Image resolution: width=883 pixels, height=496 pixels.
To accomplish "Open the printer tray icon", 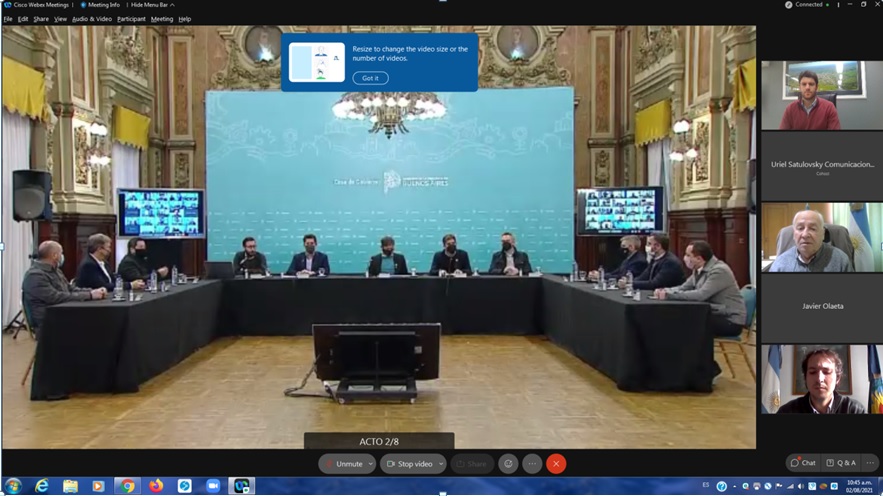I will 757,486.
